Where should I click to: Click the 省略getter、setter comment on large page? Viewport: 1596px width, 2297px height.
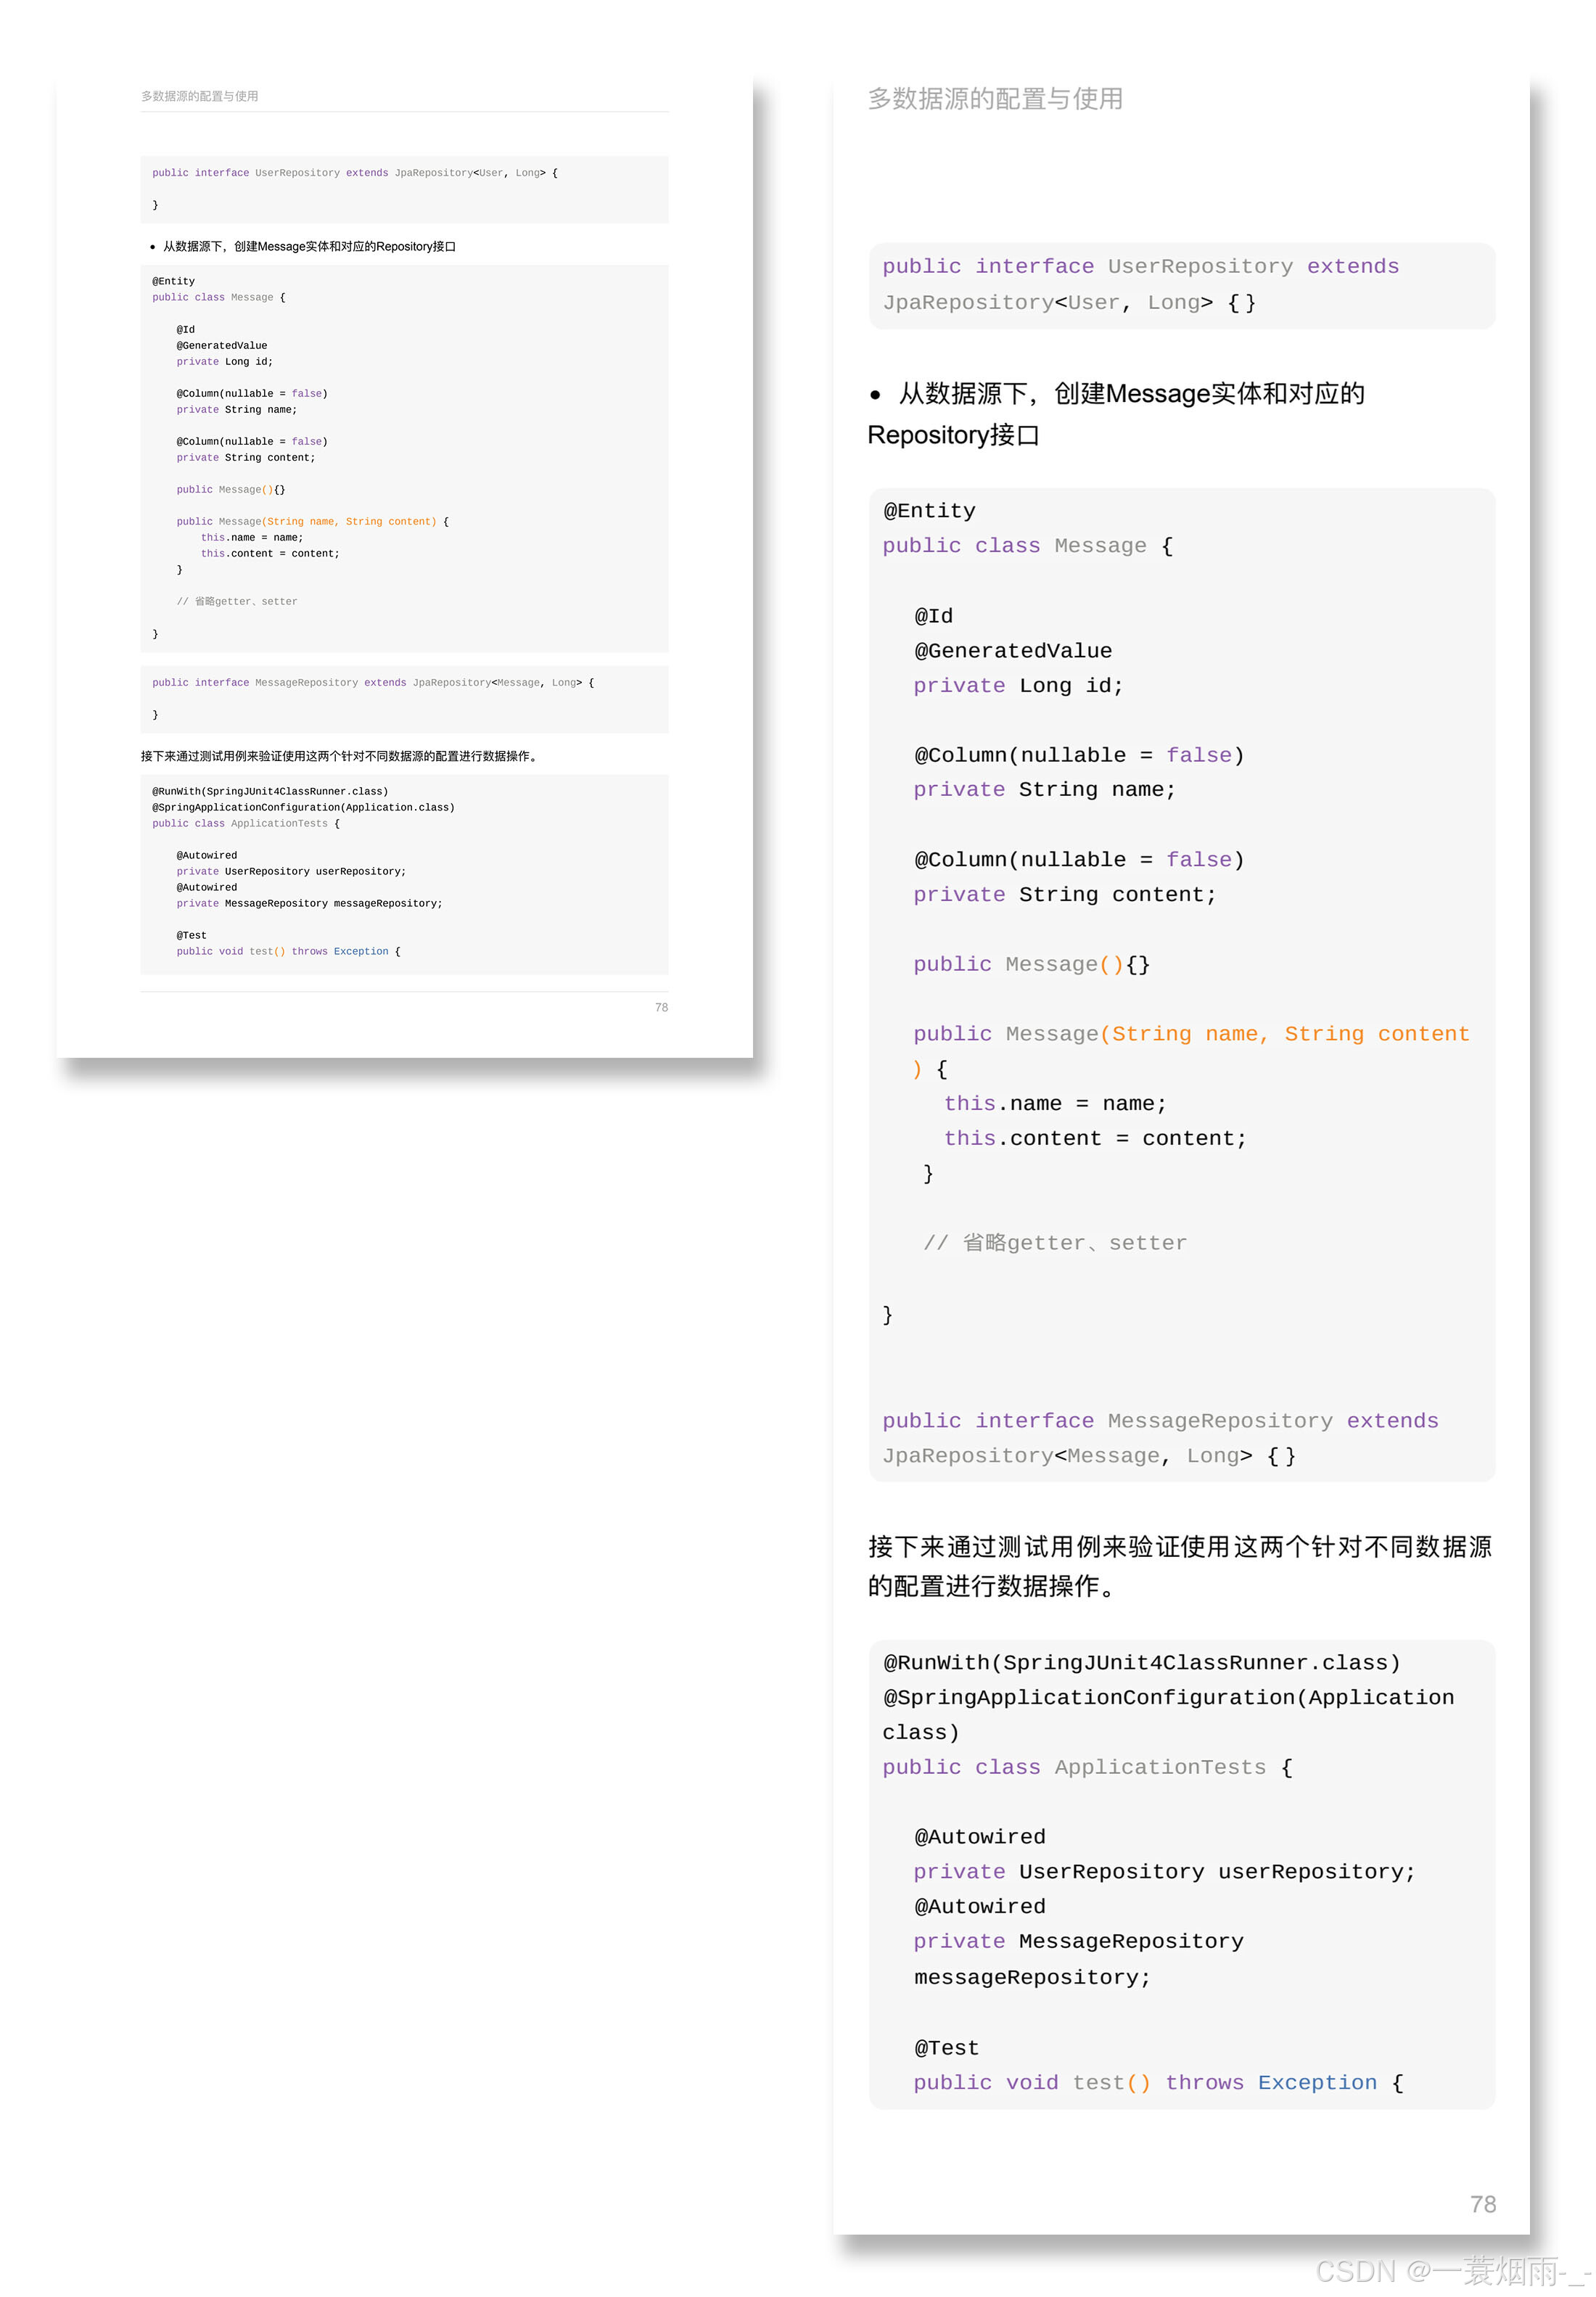tap(1055, 1243)
